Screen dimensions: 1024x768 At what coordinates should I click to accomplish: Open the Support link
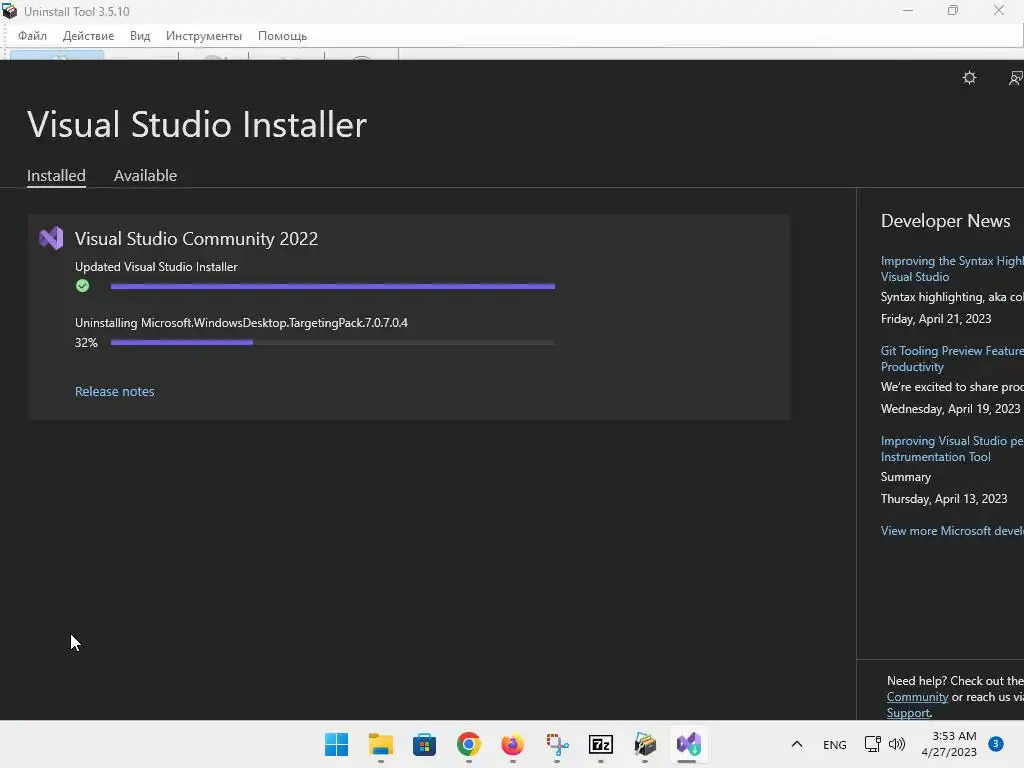tap(908, 713)
